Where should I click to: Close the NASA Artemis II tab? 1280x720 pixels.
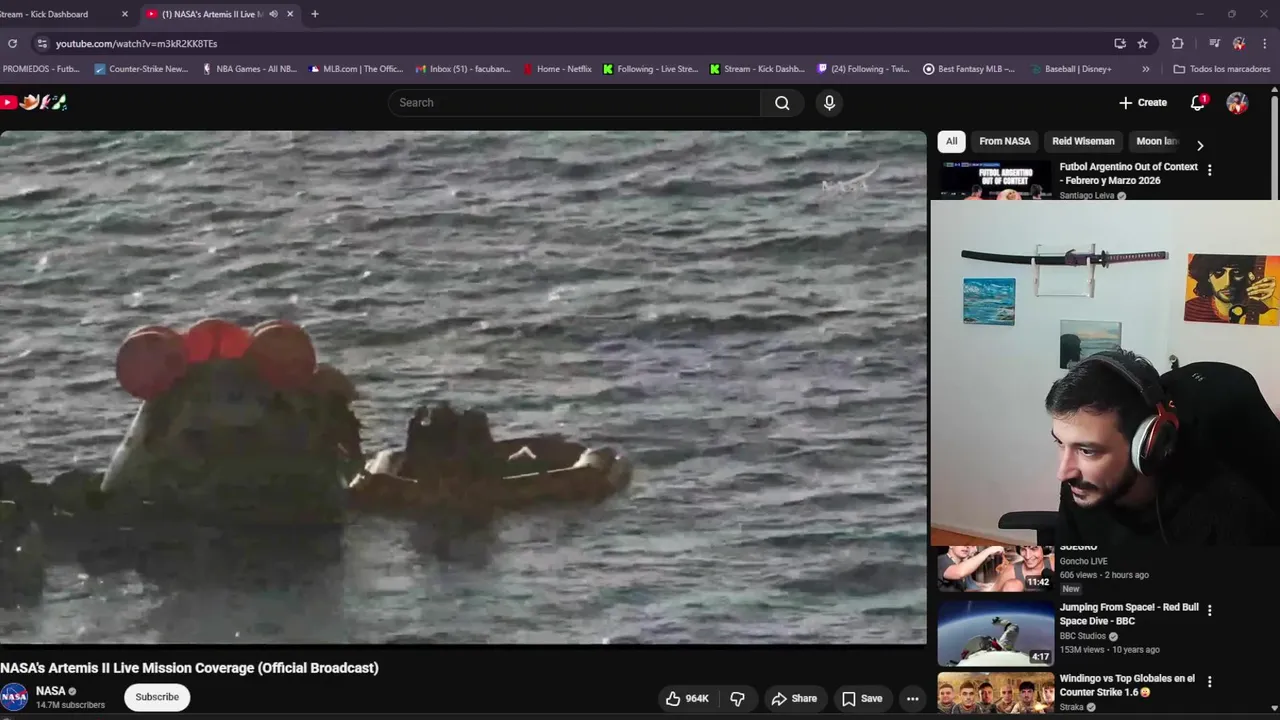point(290,14)
